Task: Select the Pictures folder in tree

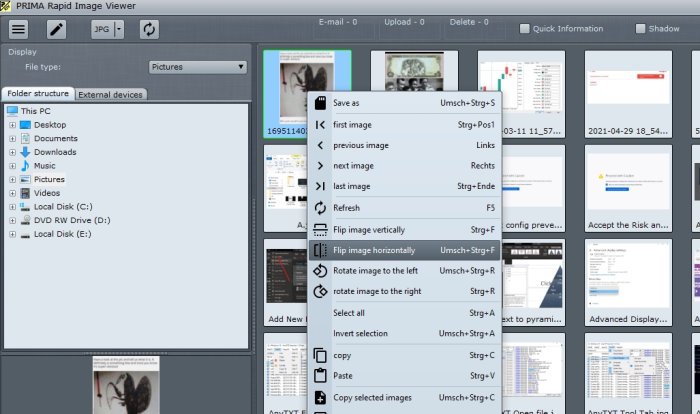Action: [49, 179]
